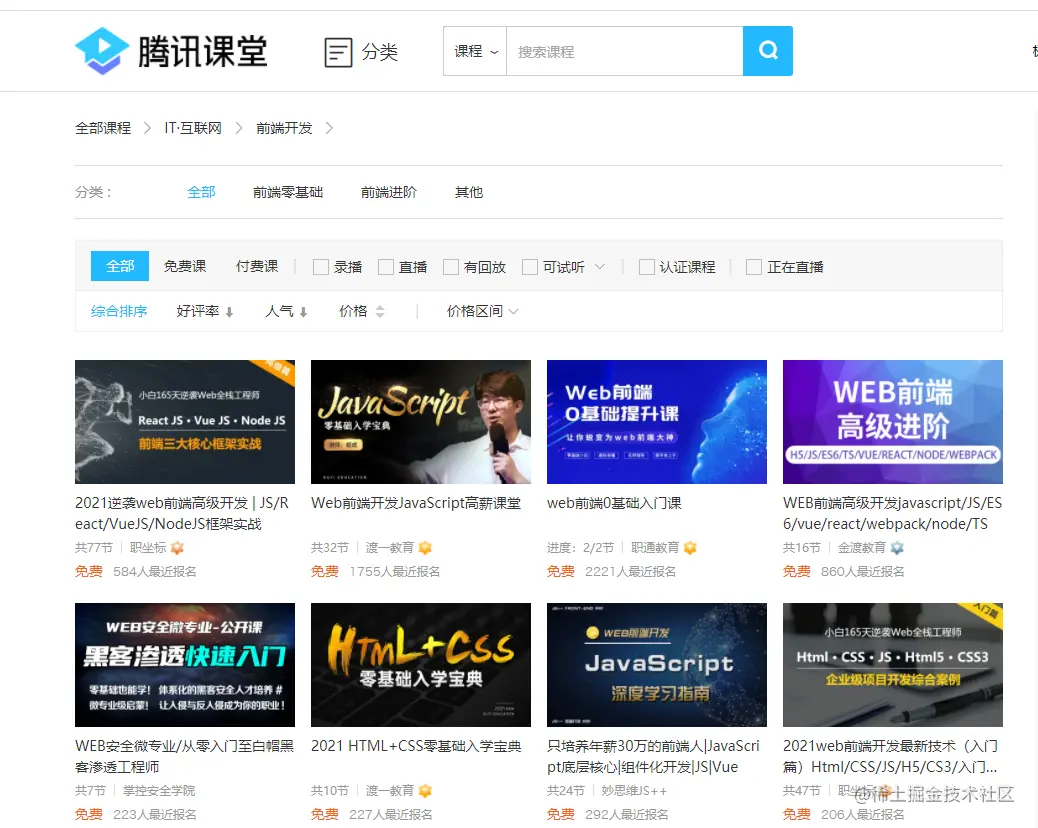The image size is (1038, 828).
Task: Enable the 有回放 checkbox
Action: (x=451, y=267)
